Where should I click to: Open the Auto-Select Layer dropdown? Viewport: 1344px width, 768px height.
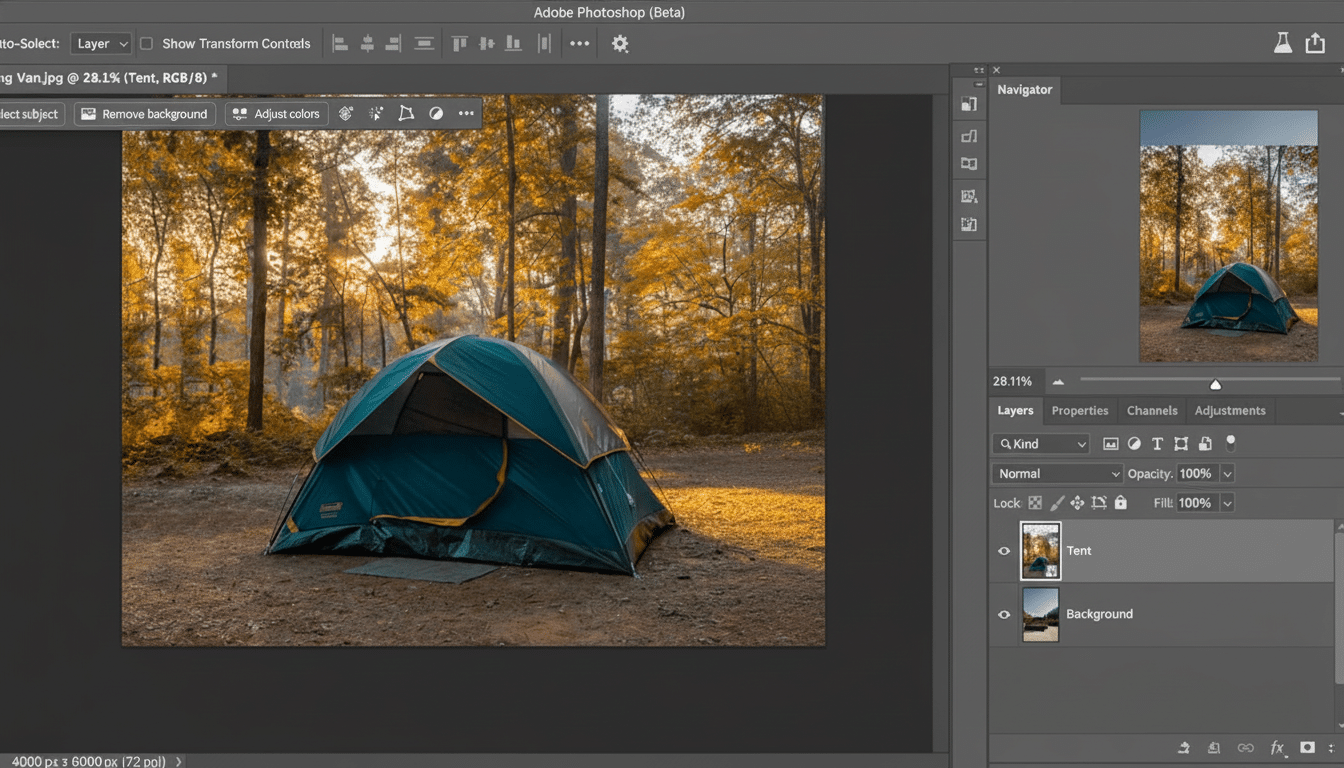pos(100,43)
